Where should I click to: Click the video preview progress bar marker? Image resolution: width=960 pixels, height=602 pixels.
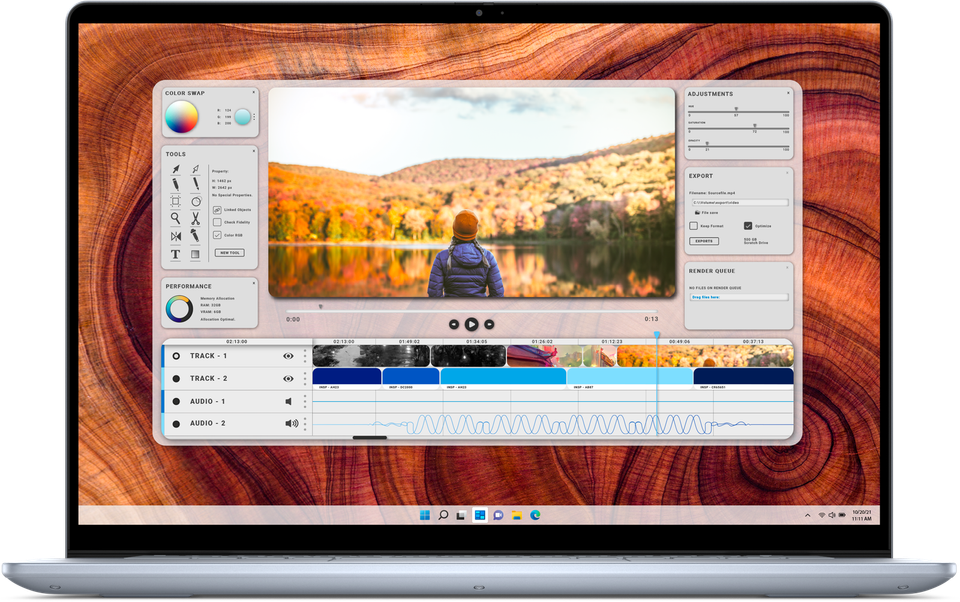coord(320,307)
